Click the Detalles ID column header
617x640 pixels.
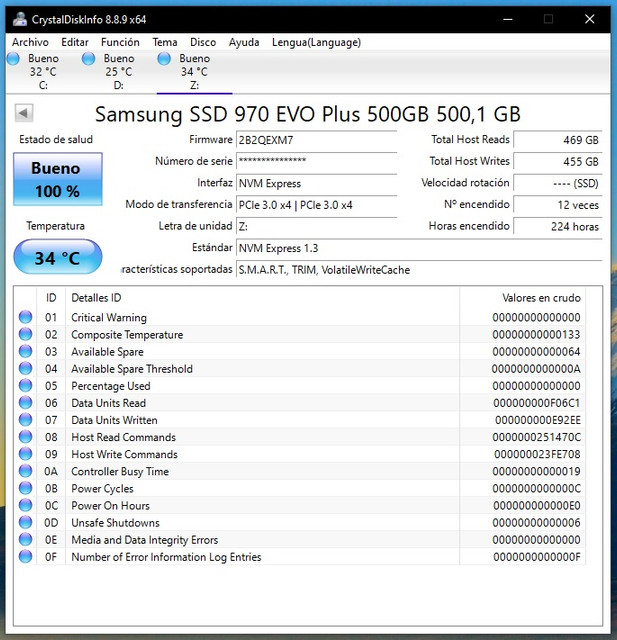[262, 298]
